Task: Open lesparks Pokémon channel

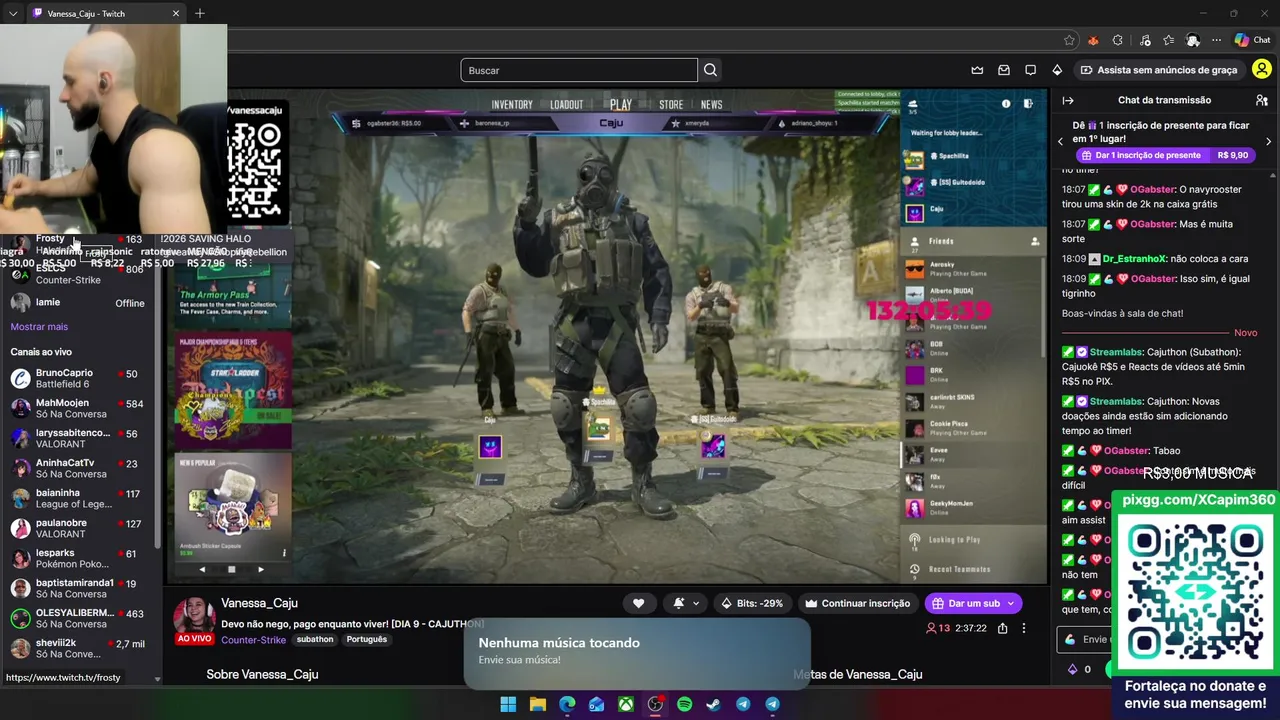Action: [x=79, y=558]
